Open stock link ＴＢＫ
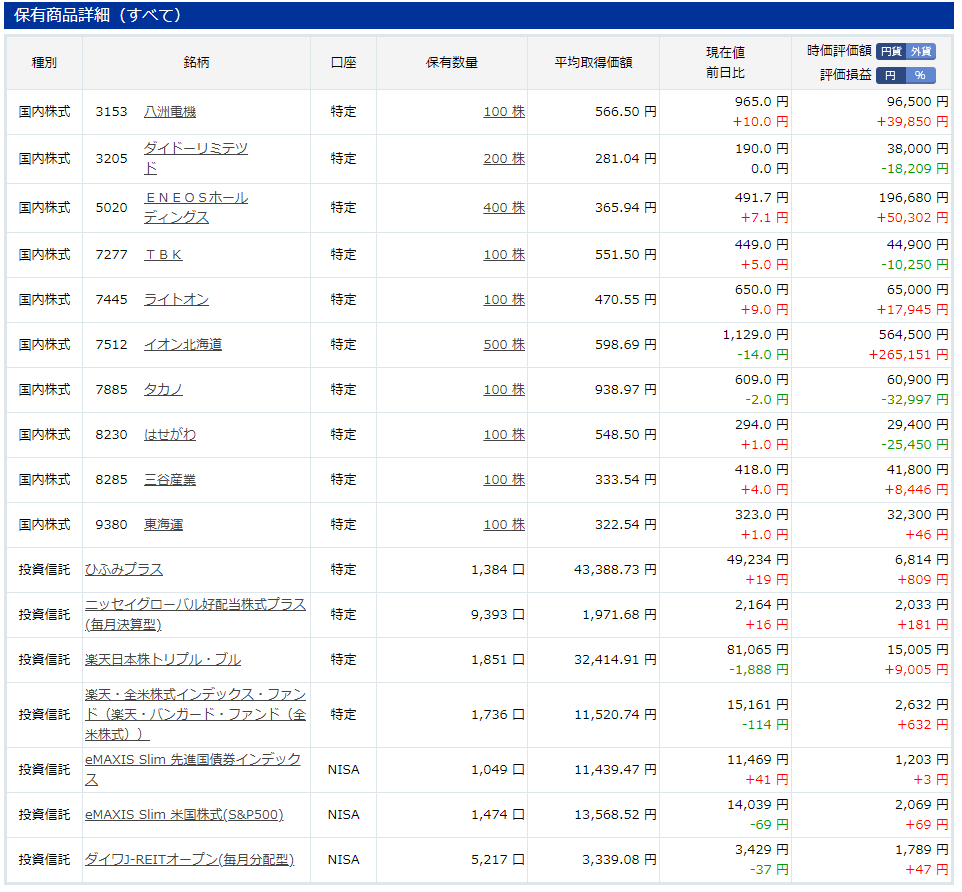The width and height of the screenshot is (962, 892). (163, 255)
